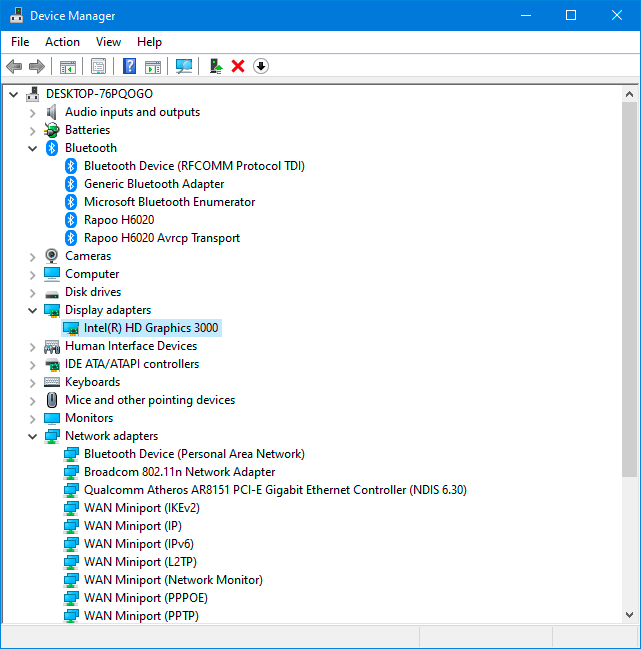This screenshot has width=641, height=649.
Task: Expand the Monitors chevron
Action: 32,419
